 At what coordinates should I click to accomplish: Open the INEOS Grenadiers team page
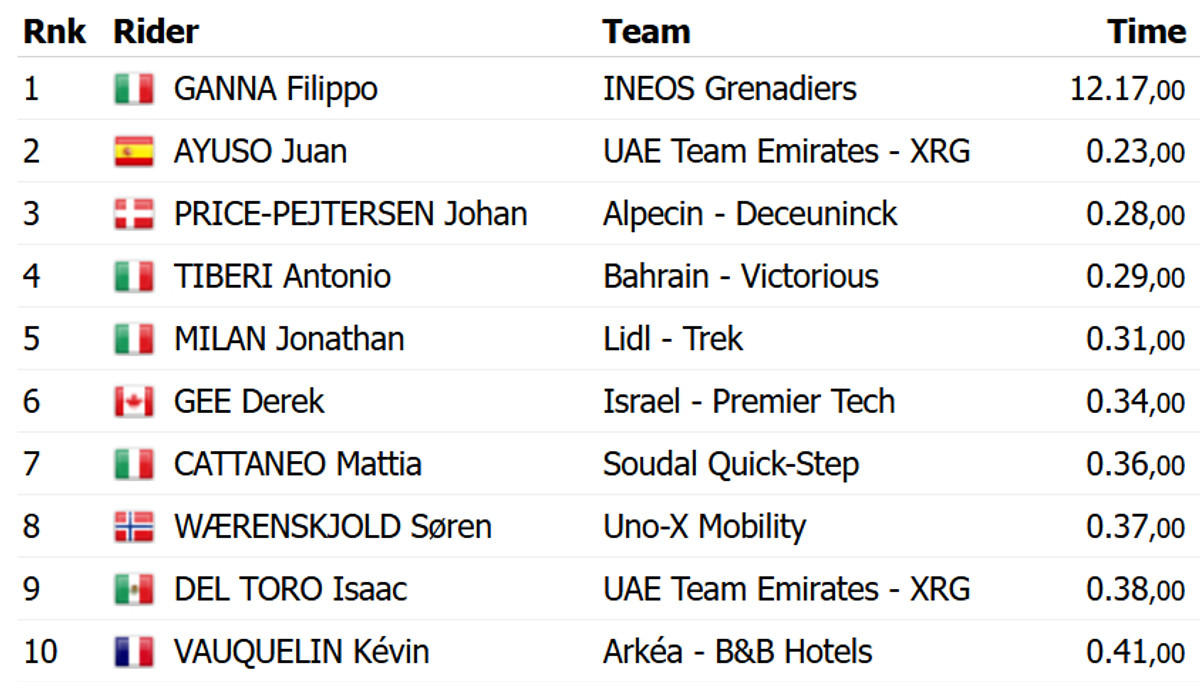[x=729, y=89]
